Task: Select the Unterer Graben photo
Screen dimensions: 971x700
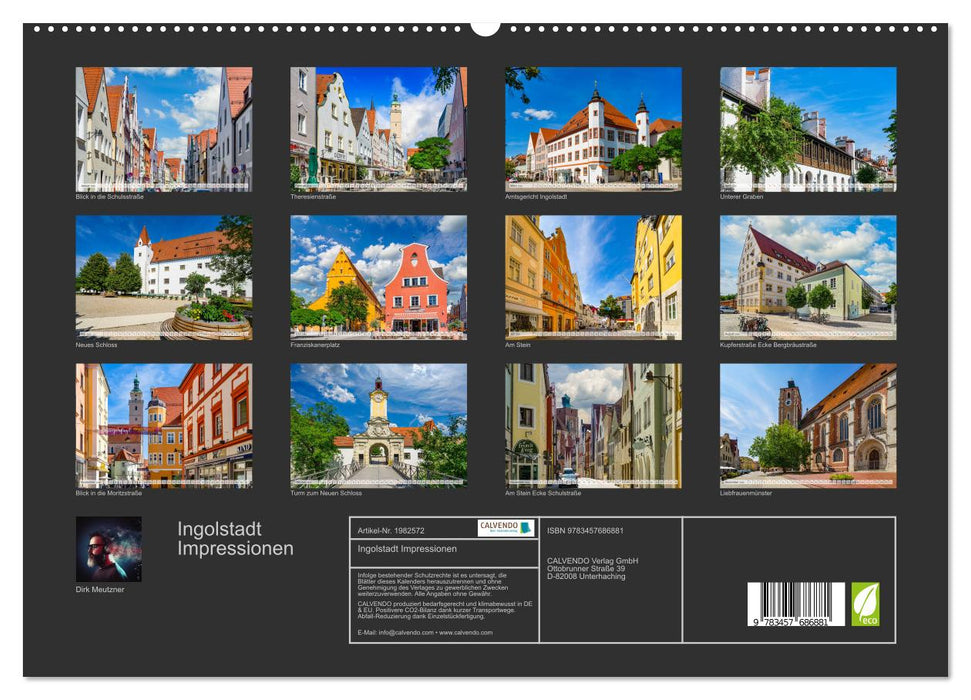Action: pos(810,130)
